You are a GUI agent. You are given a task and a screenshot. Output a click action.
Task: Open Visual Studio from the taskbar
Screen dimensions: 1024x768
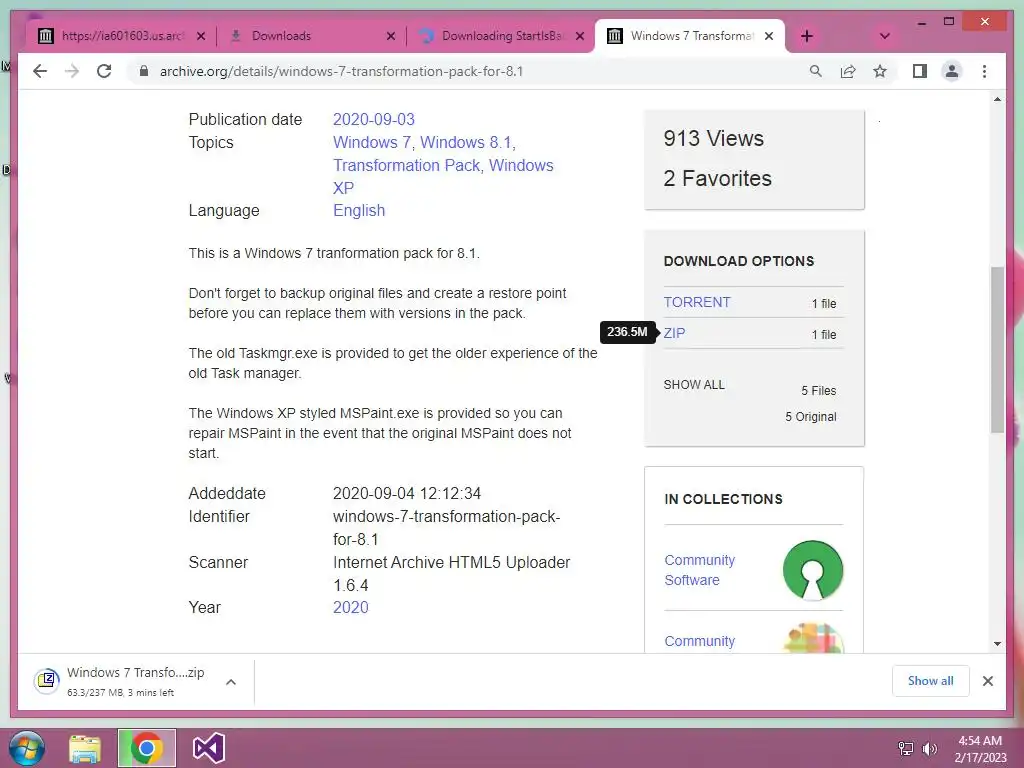pos(209,748)
